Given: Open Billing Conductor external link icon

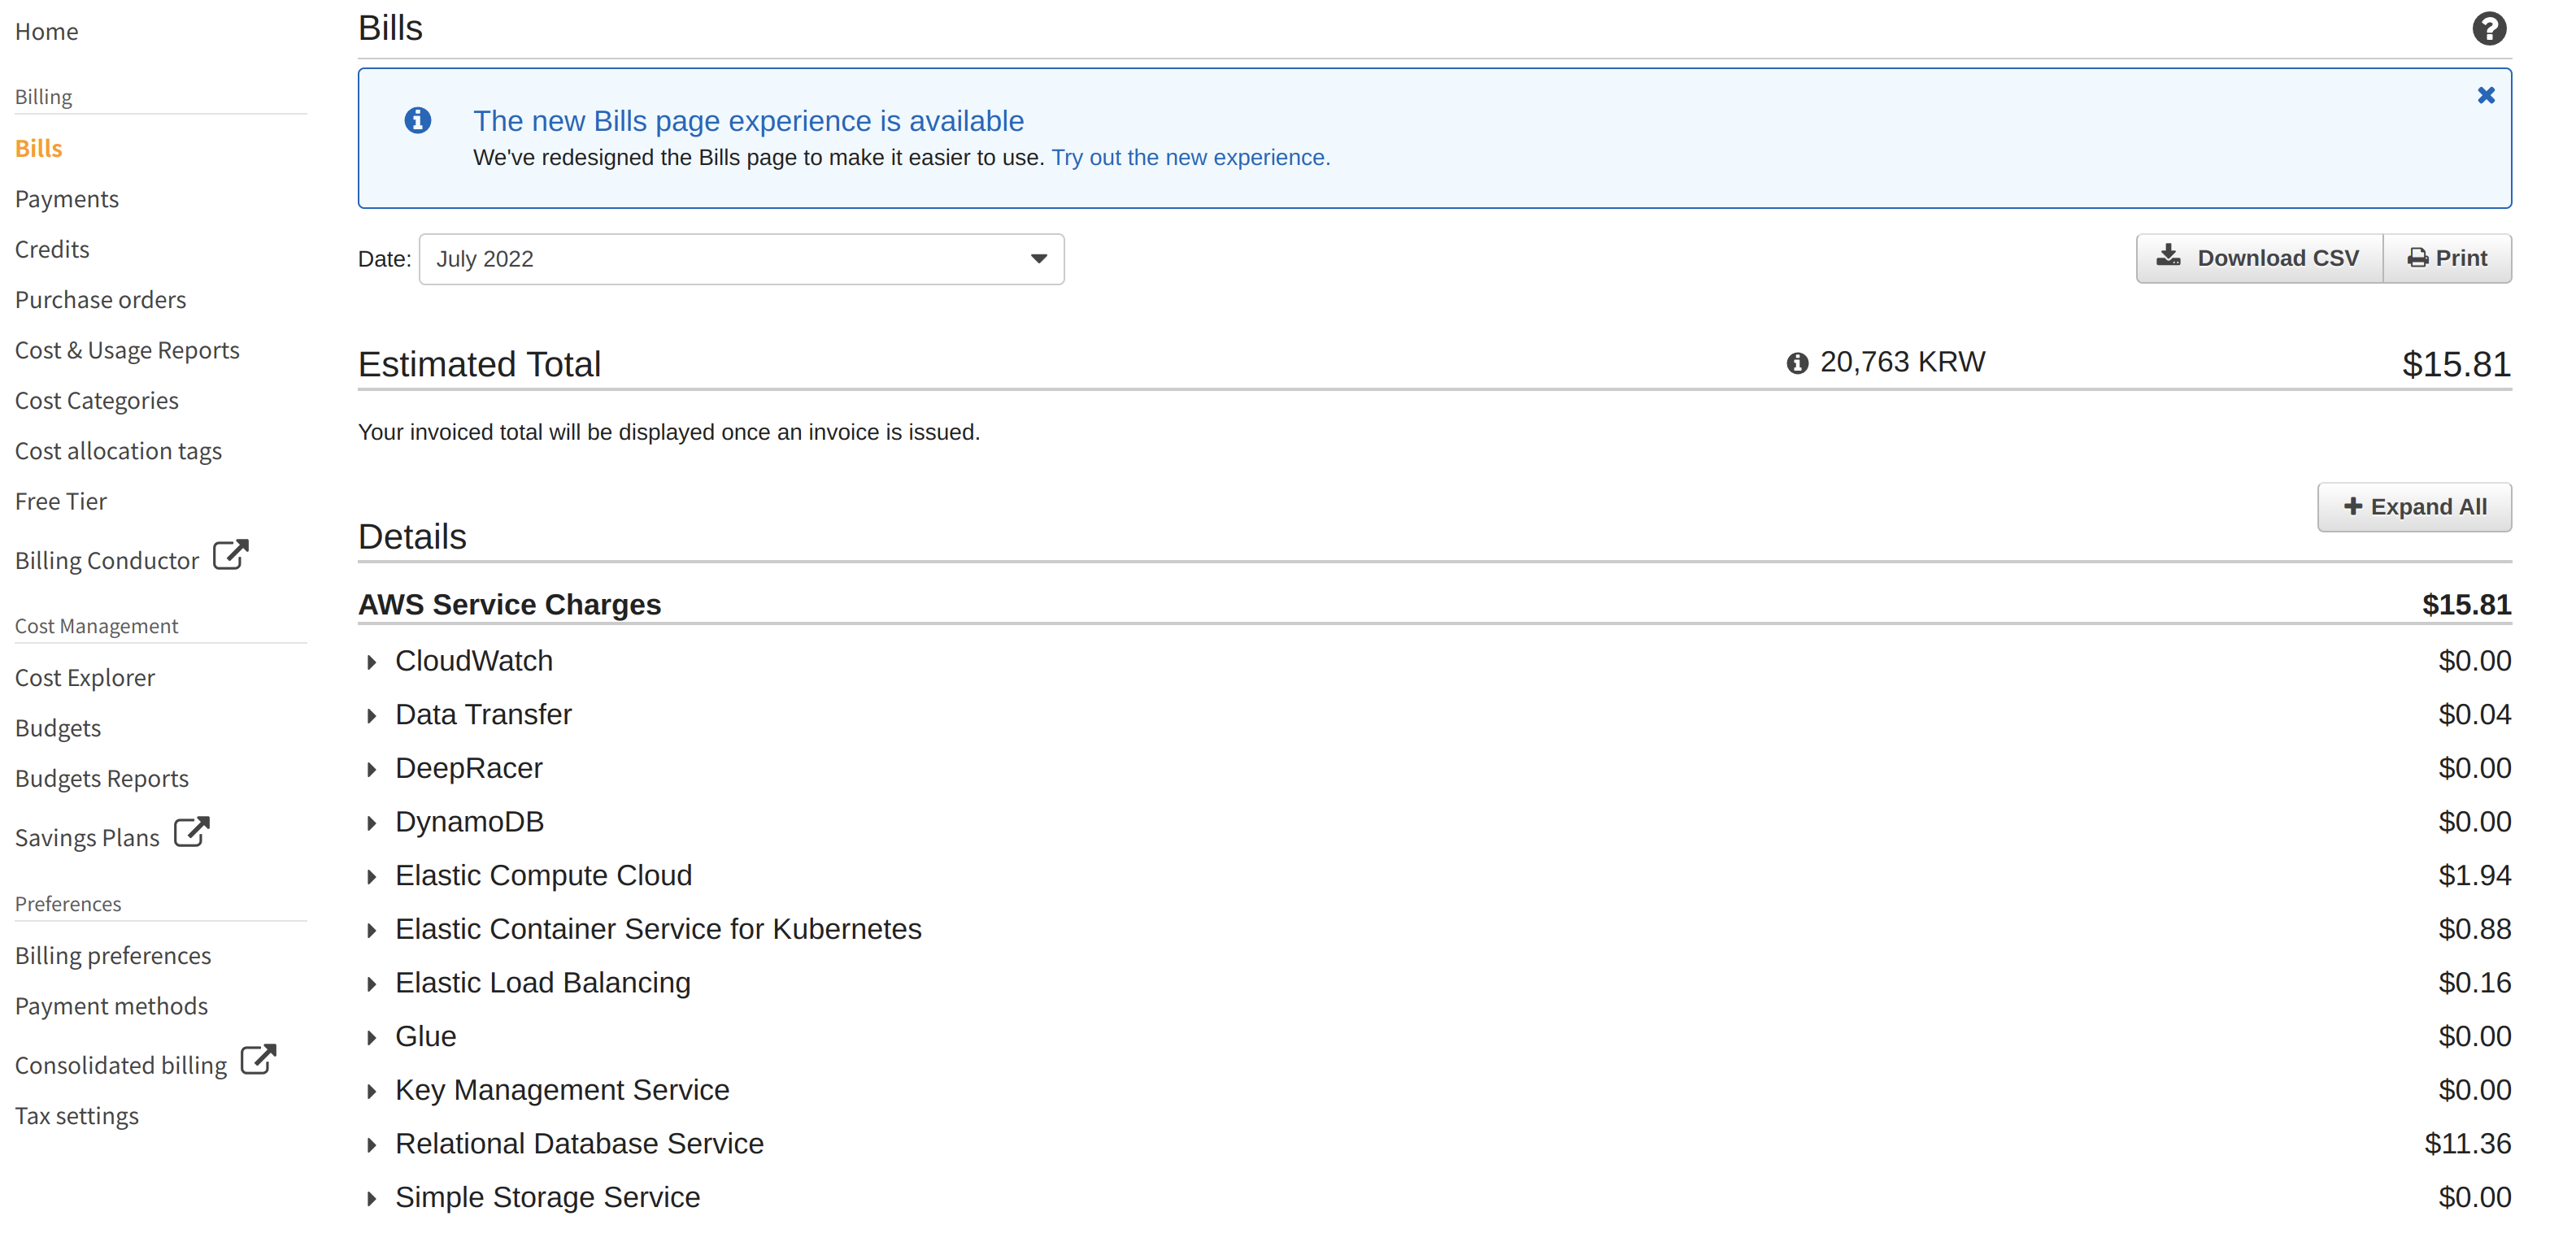Looking at the screenshot, I should (x=231, y=556).
